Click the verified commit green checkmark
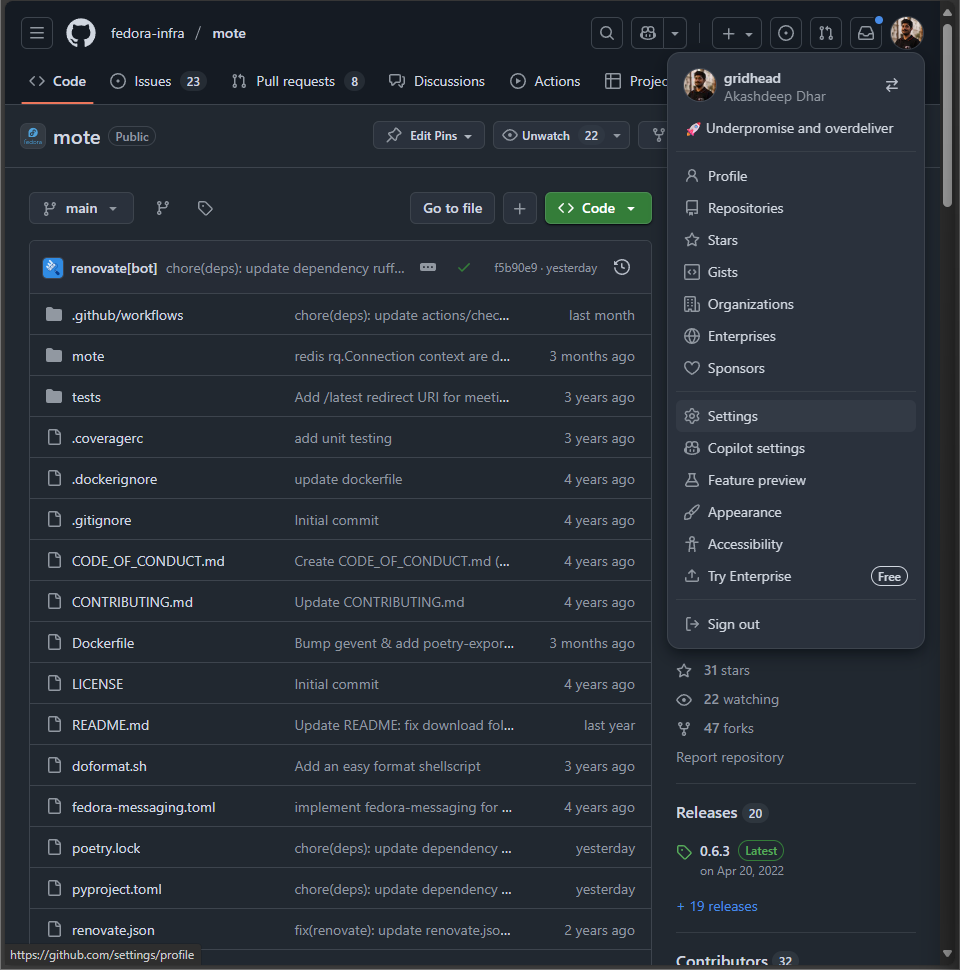This screenshot has width=960, height=970. 464,267
